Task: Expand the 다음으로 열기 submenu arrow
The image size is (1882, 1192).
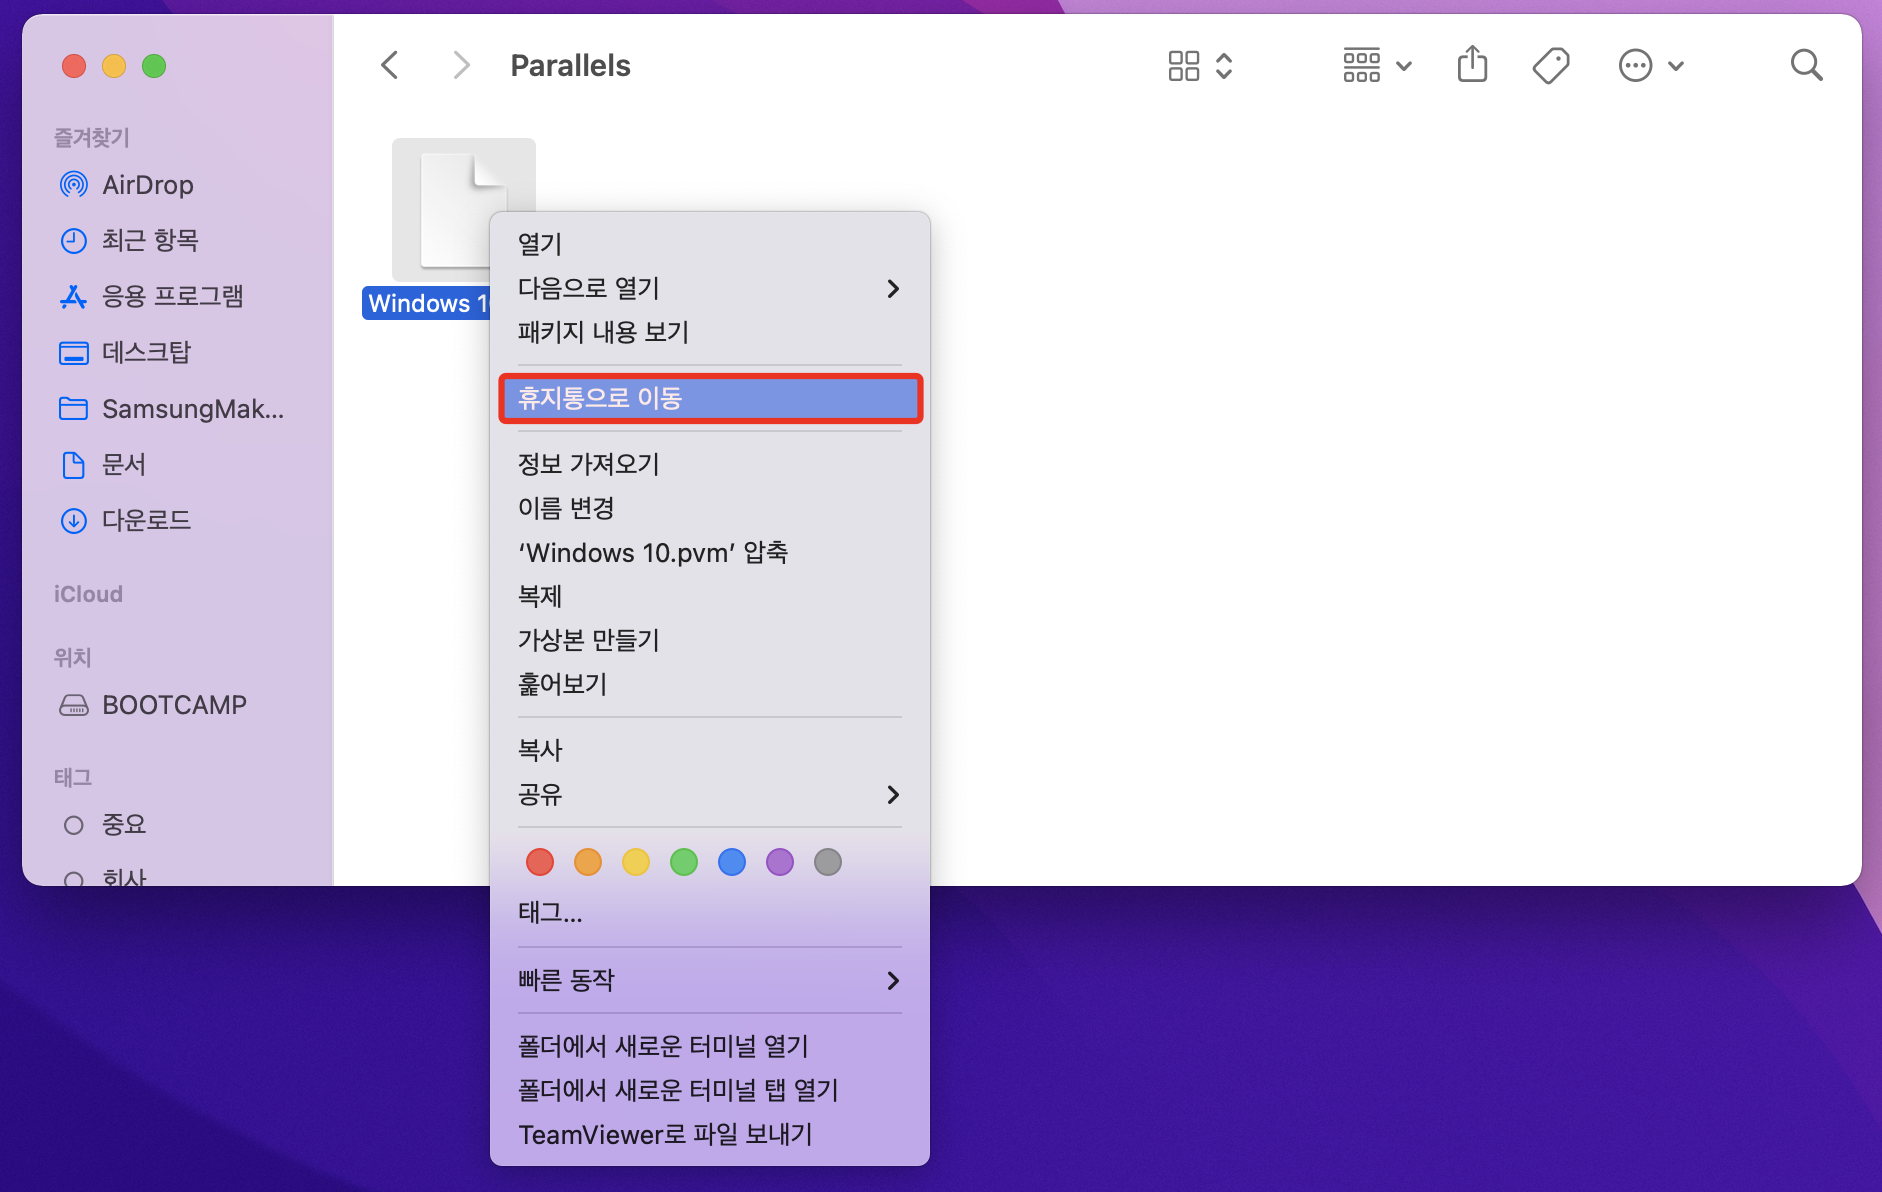Action: pos(893,289)
